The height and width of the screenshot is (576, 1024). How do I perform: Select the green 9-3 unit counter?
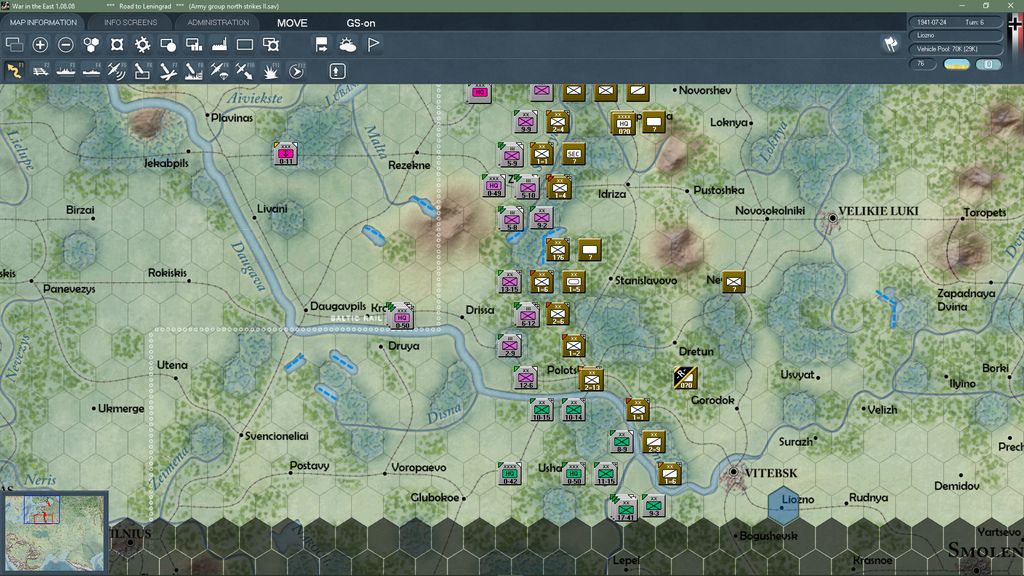coord(654,505)
